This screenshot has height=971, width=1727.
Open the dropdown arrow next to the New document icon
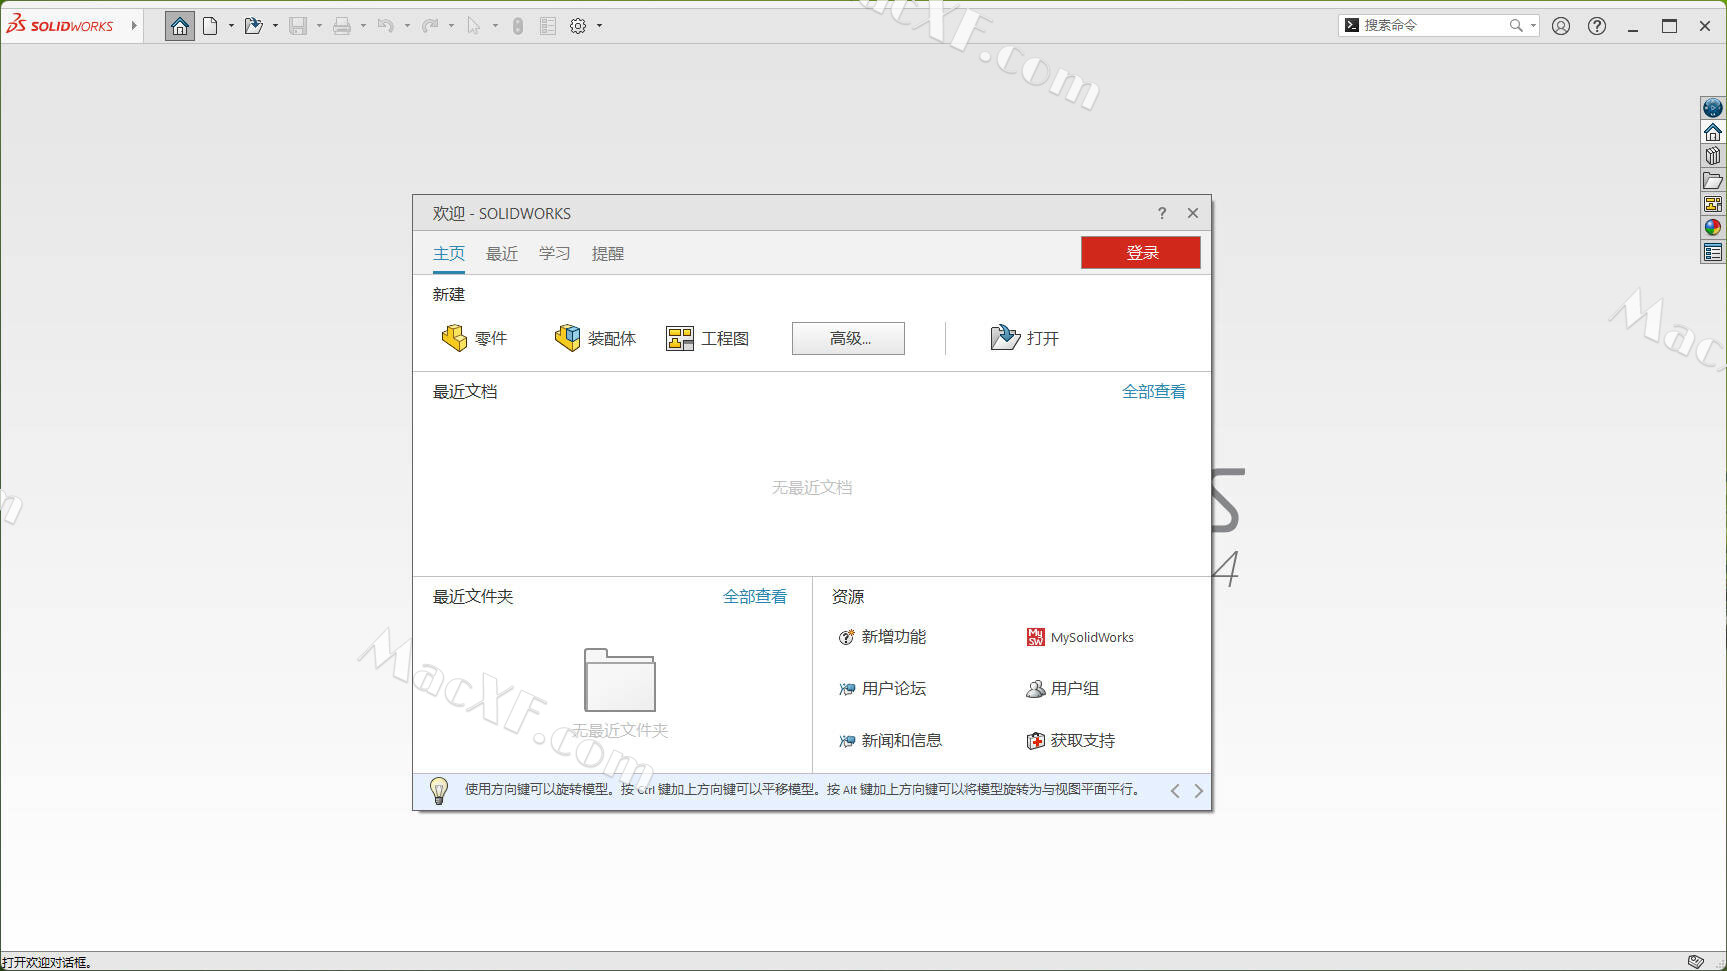[x=231, y=26]
